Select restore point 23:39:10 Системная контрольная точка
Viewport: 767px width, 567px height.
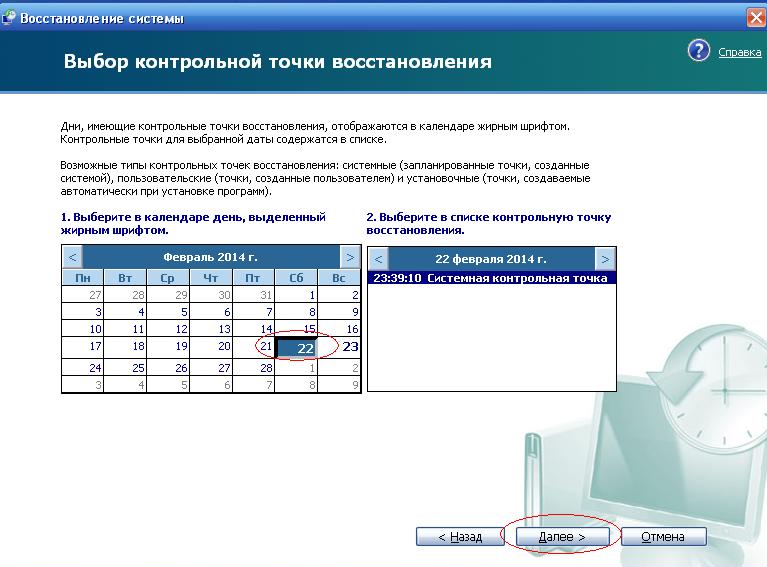[x=491, y=278]
